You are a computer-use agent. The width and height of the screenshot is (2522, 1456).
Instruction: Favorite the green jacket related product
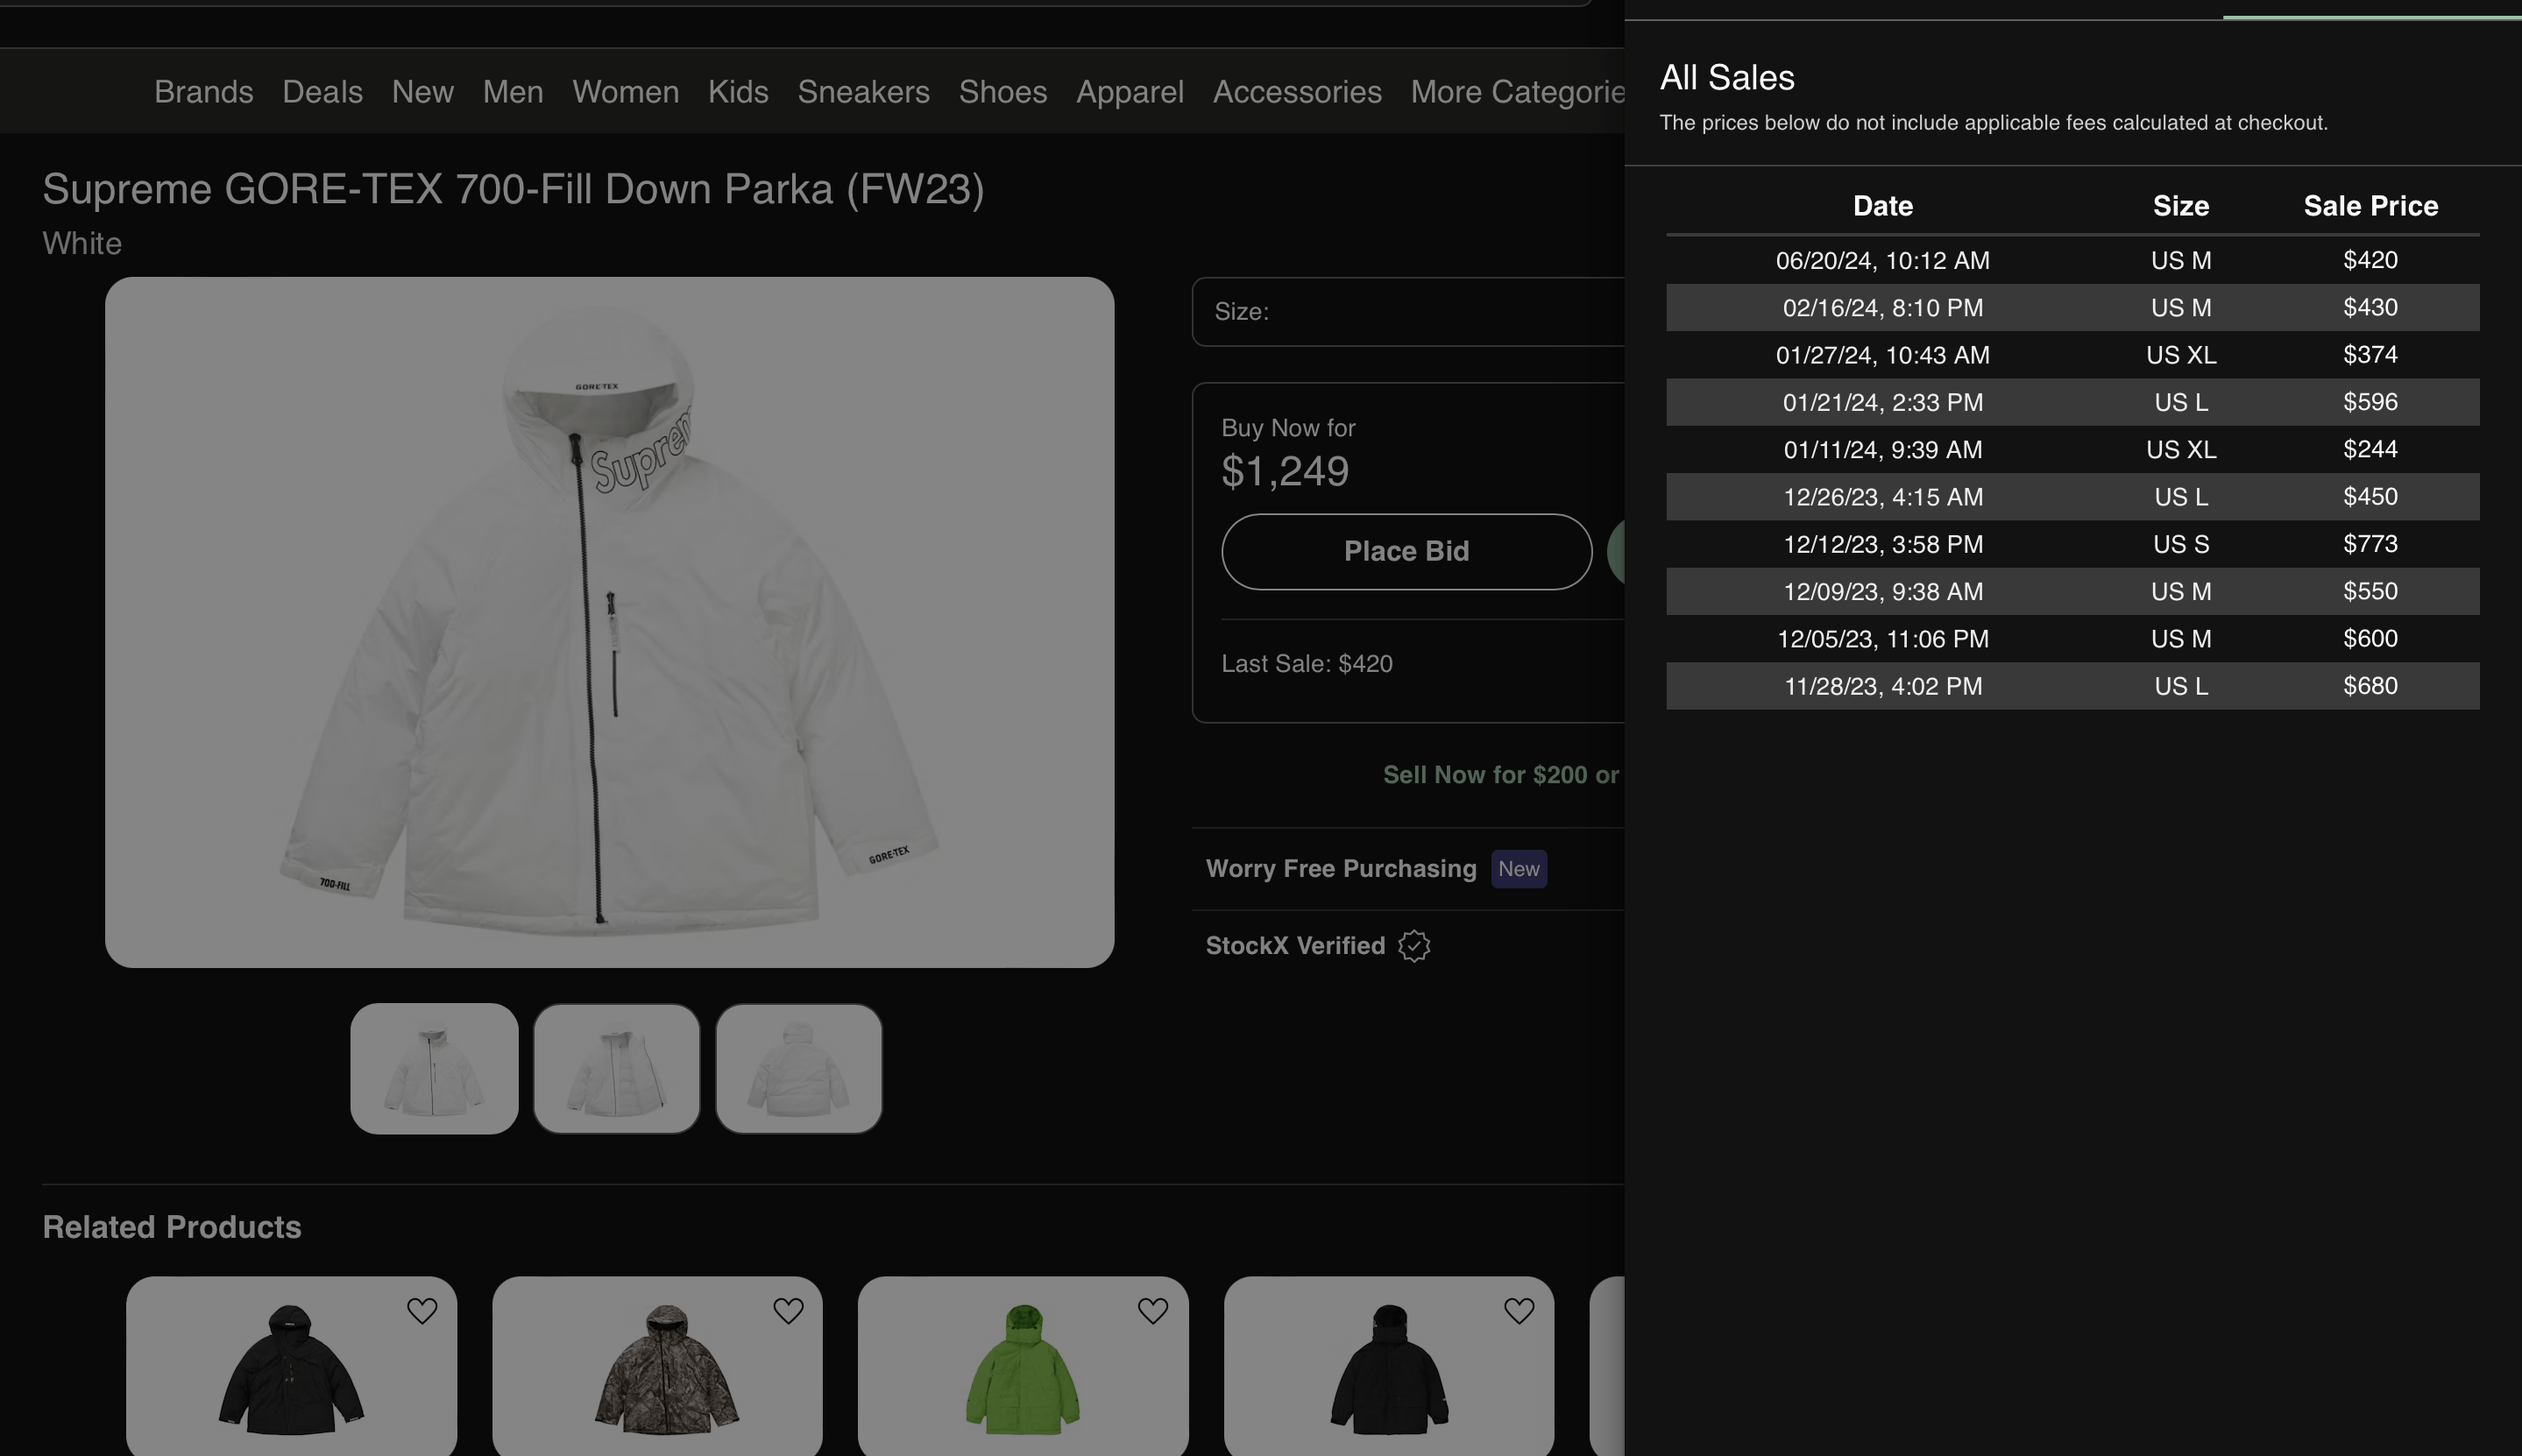pyautogui.click(x=1153, y=1310)
